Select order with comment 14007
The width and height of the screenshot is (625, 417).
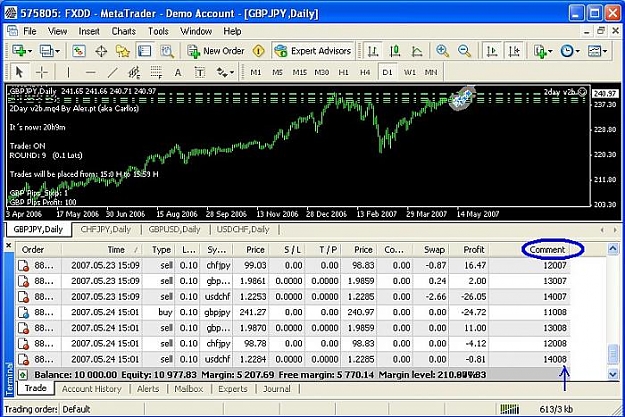point(293,297)
